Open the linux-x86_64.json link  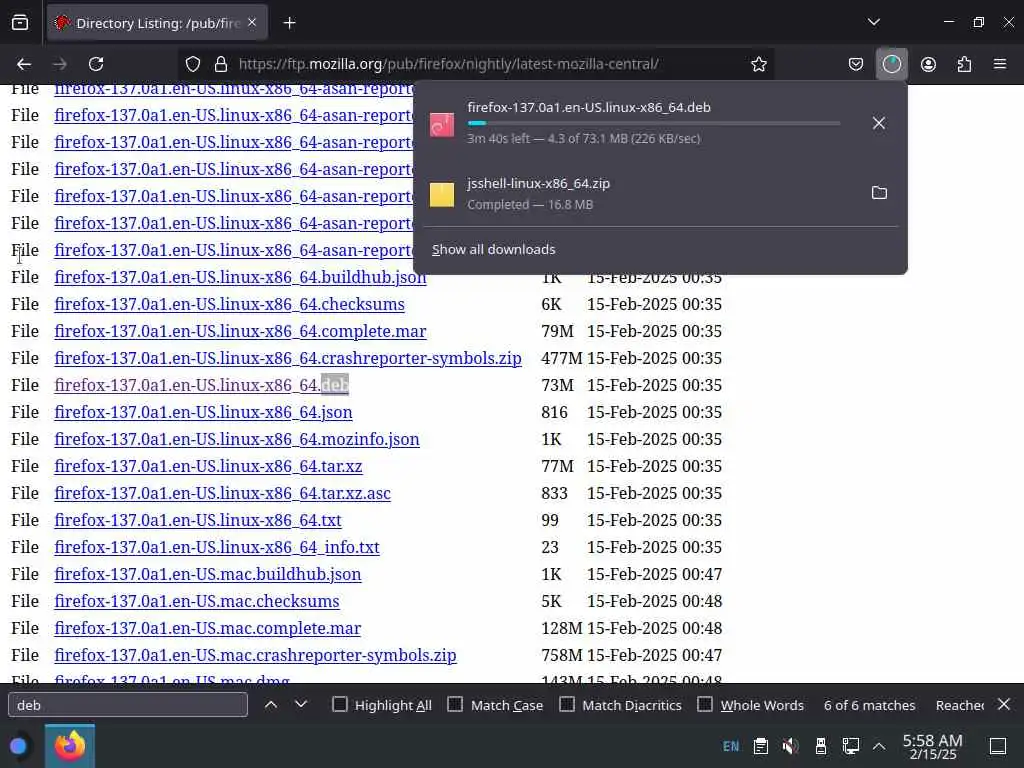pos(203,413)
